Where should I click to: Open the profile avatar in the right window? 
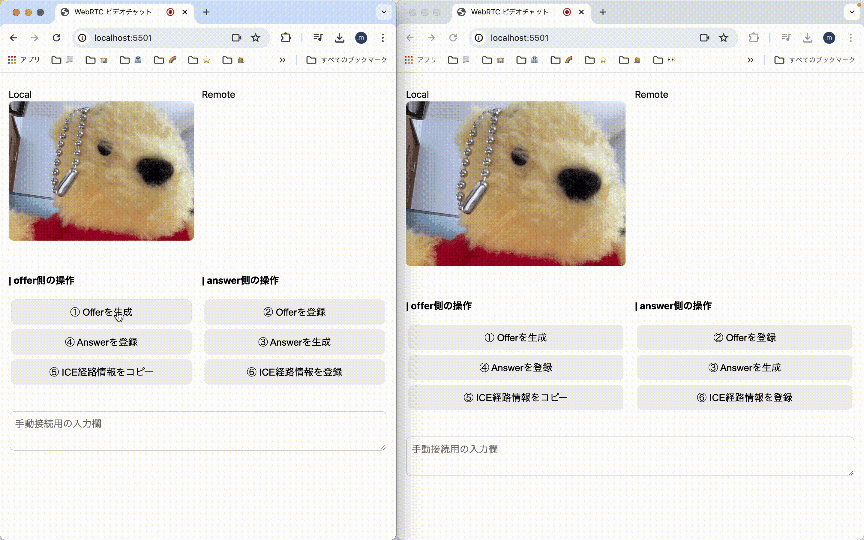[829, 38]
